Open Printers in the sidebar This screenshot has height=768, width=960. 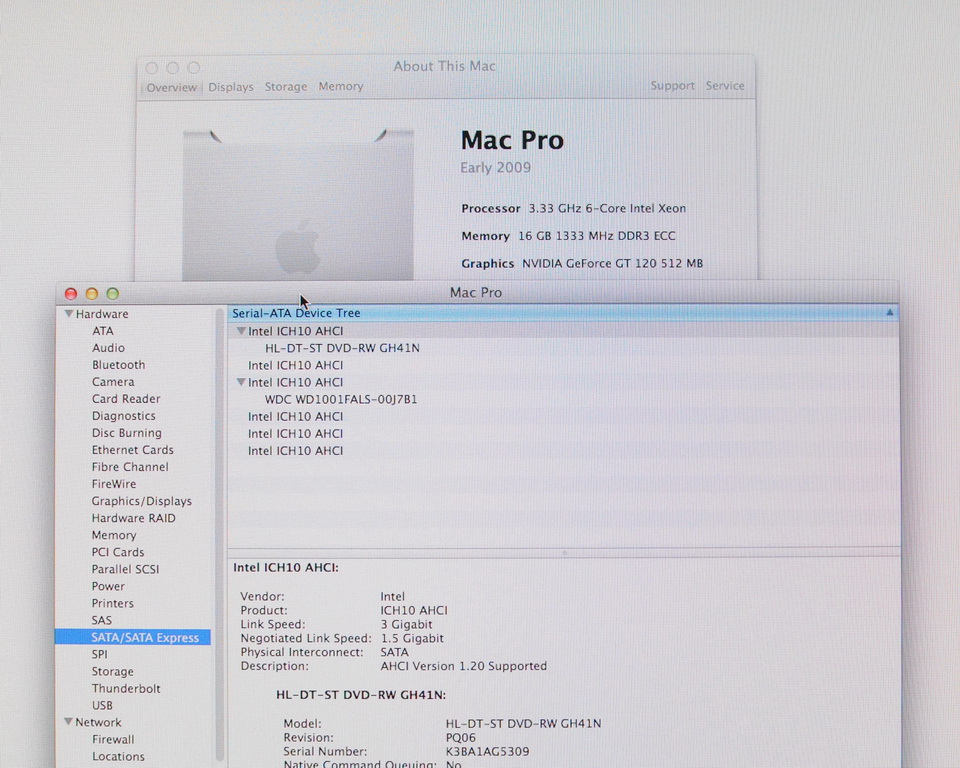click(113, 603)
